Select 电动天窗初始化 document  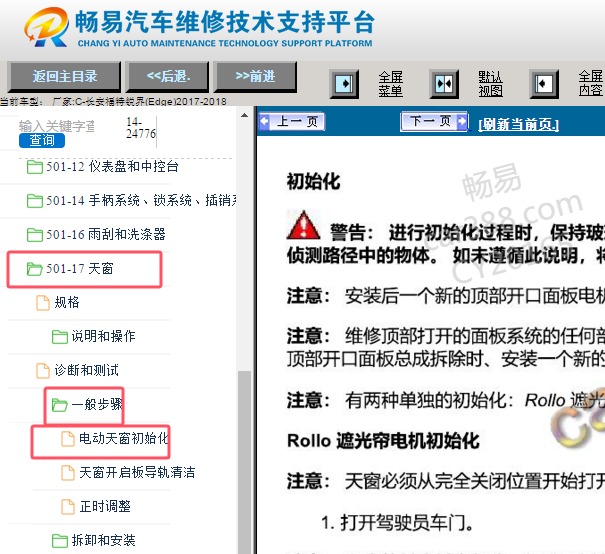pyautogui.click(x=123, y=438)
